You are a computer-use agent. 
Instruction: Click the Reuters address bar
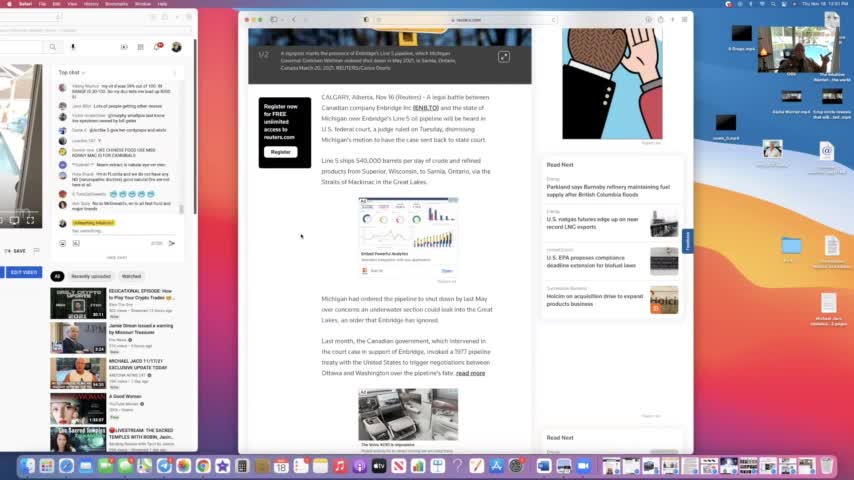(466, 20)
